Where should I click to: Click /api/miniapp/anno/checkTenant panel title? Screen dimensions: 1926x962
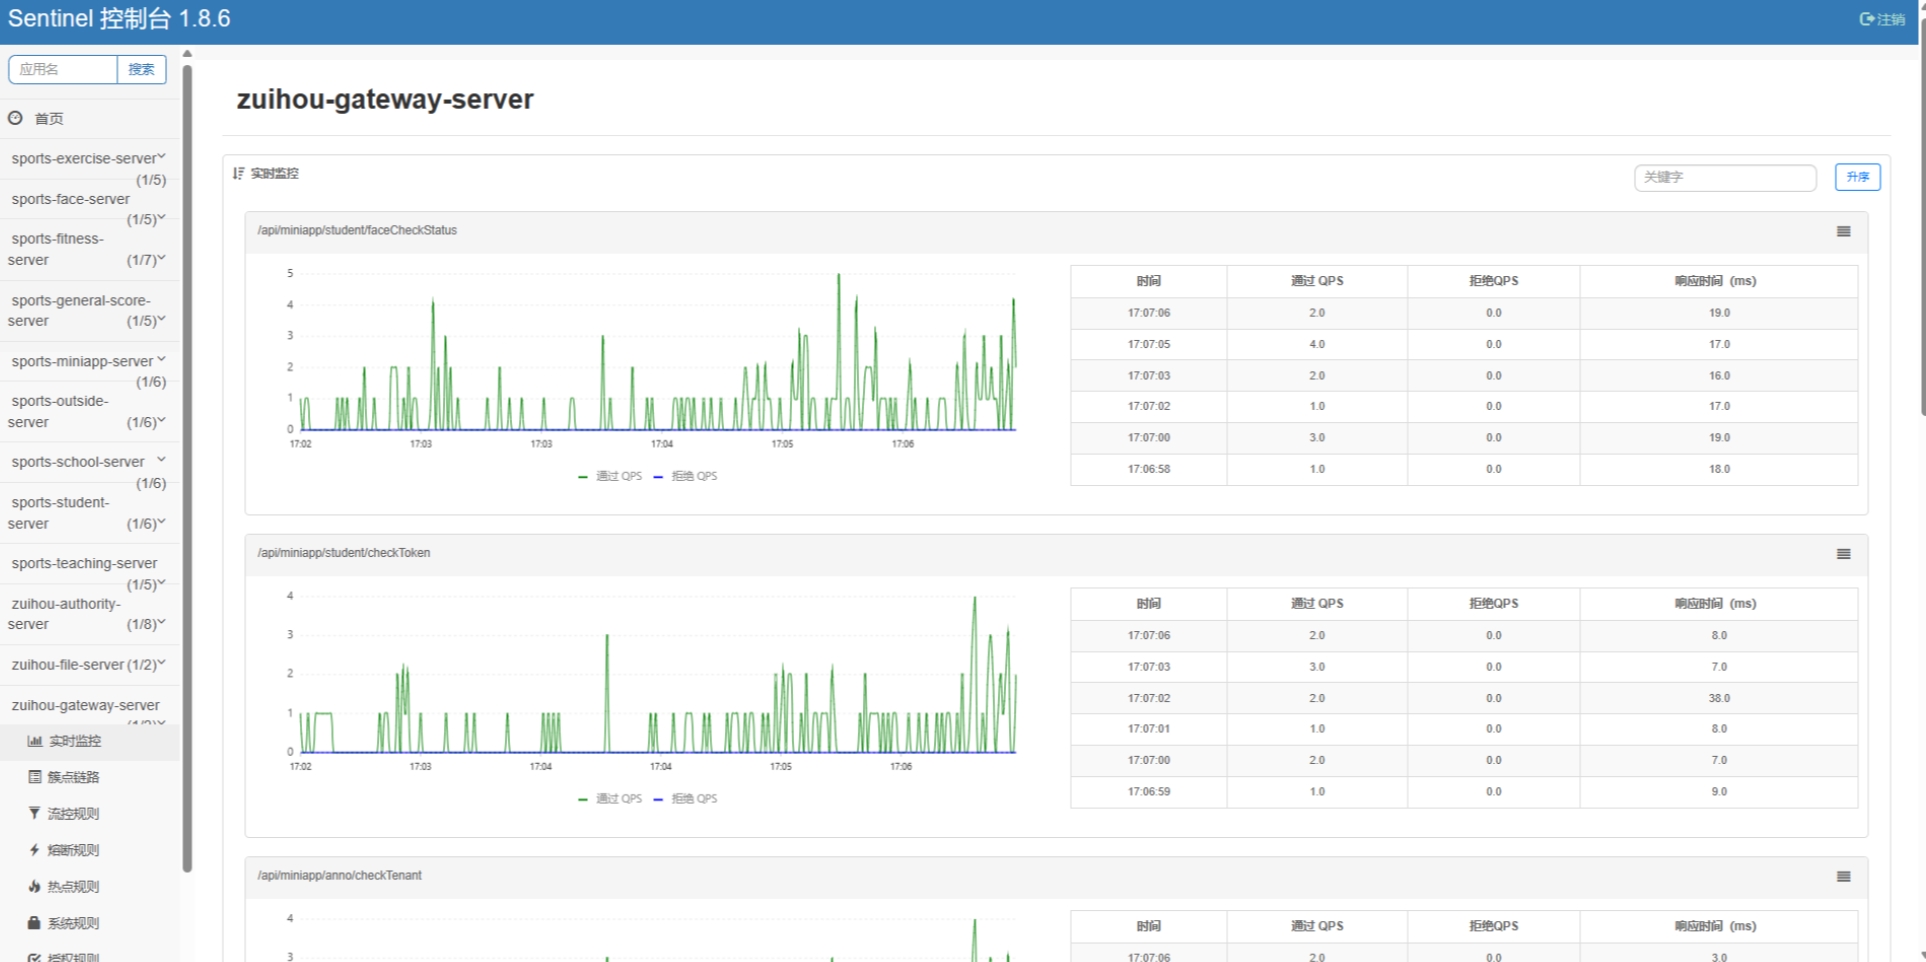click(340, 876)
